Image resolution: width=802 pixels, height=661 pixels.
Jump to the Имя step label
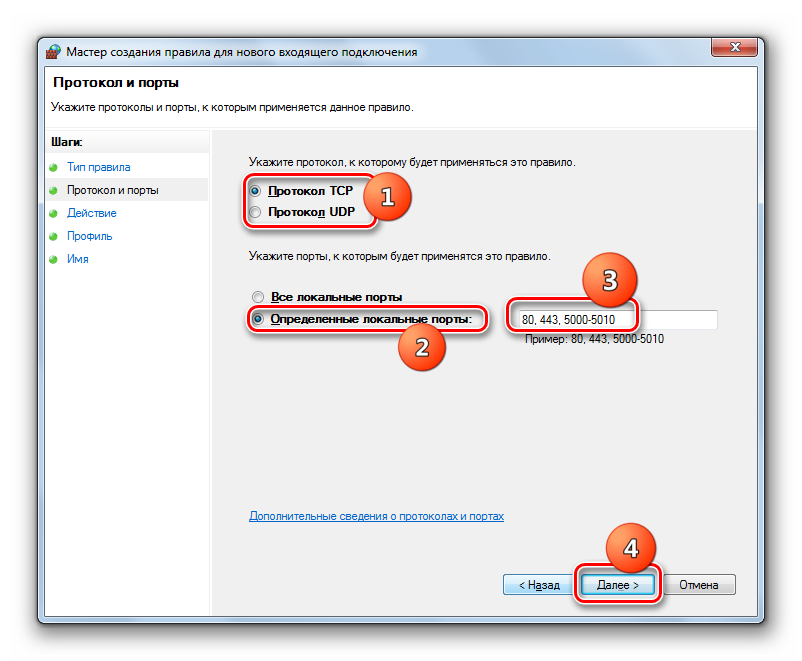pyautogui.click(x=77, y=259)
